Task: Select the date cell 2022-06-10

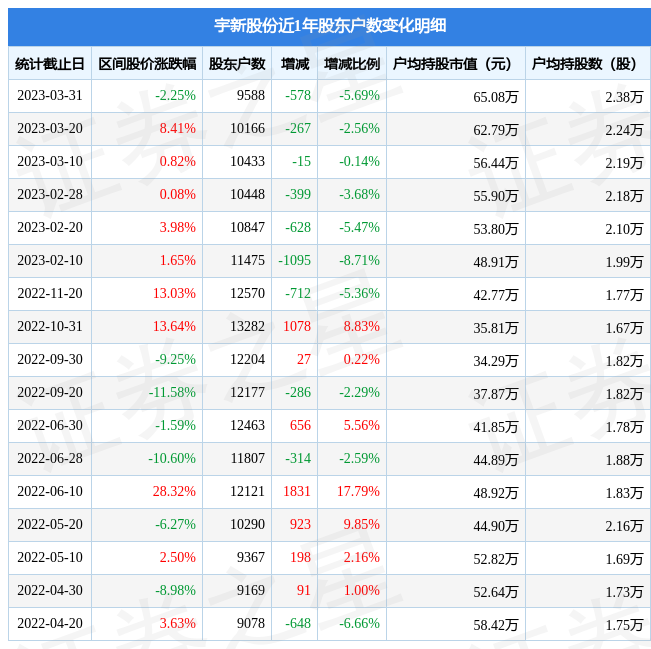Action: pos(50,491)
